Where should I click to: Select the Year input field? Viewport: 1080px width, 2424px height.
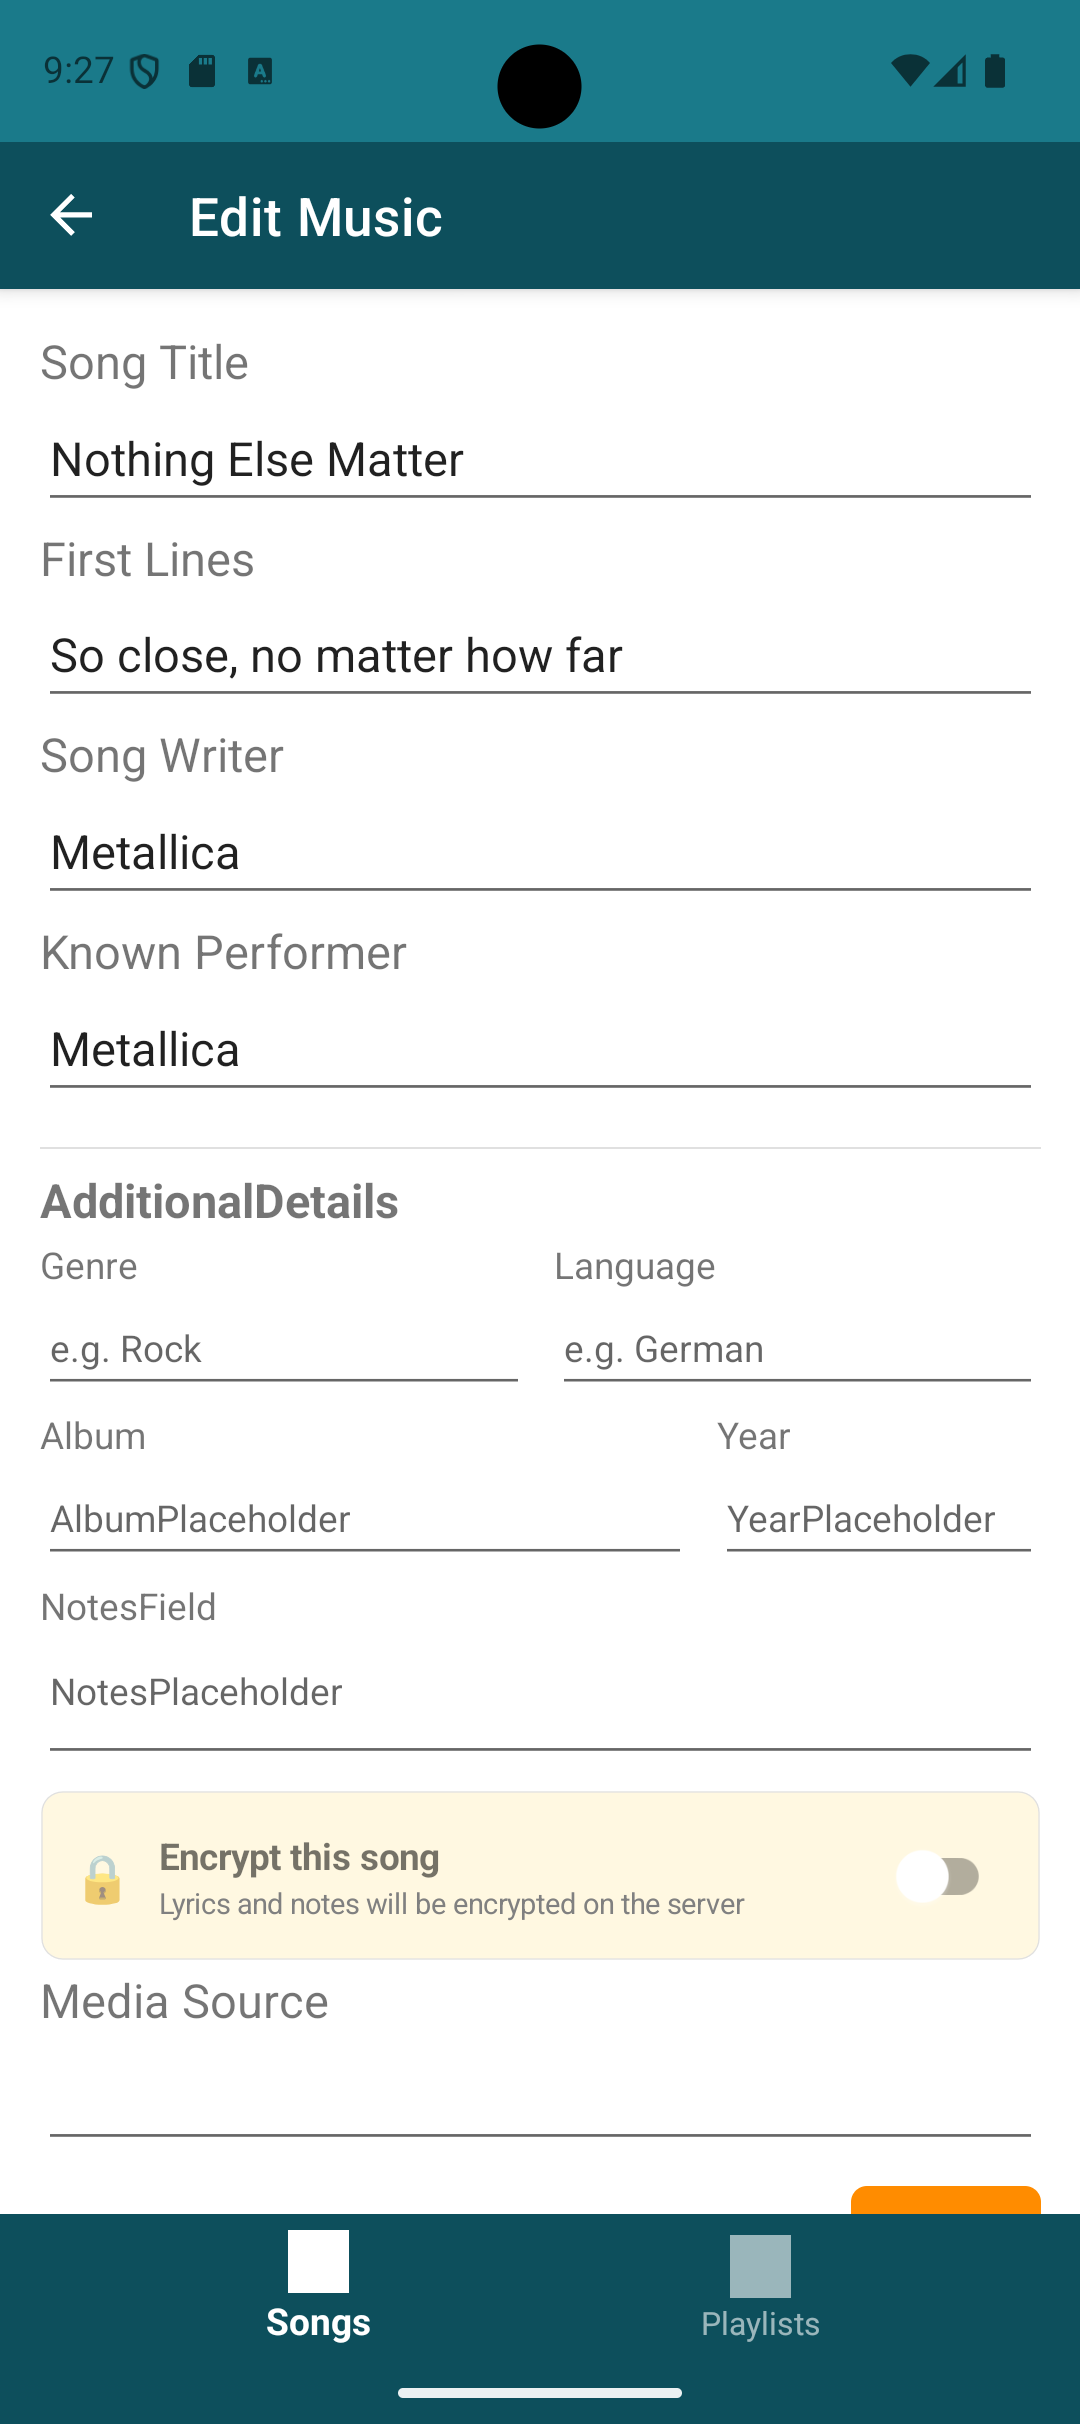click(x=878, y=1520)
